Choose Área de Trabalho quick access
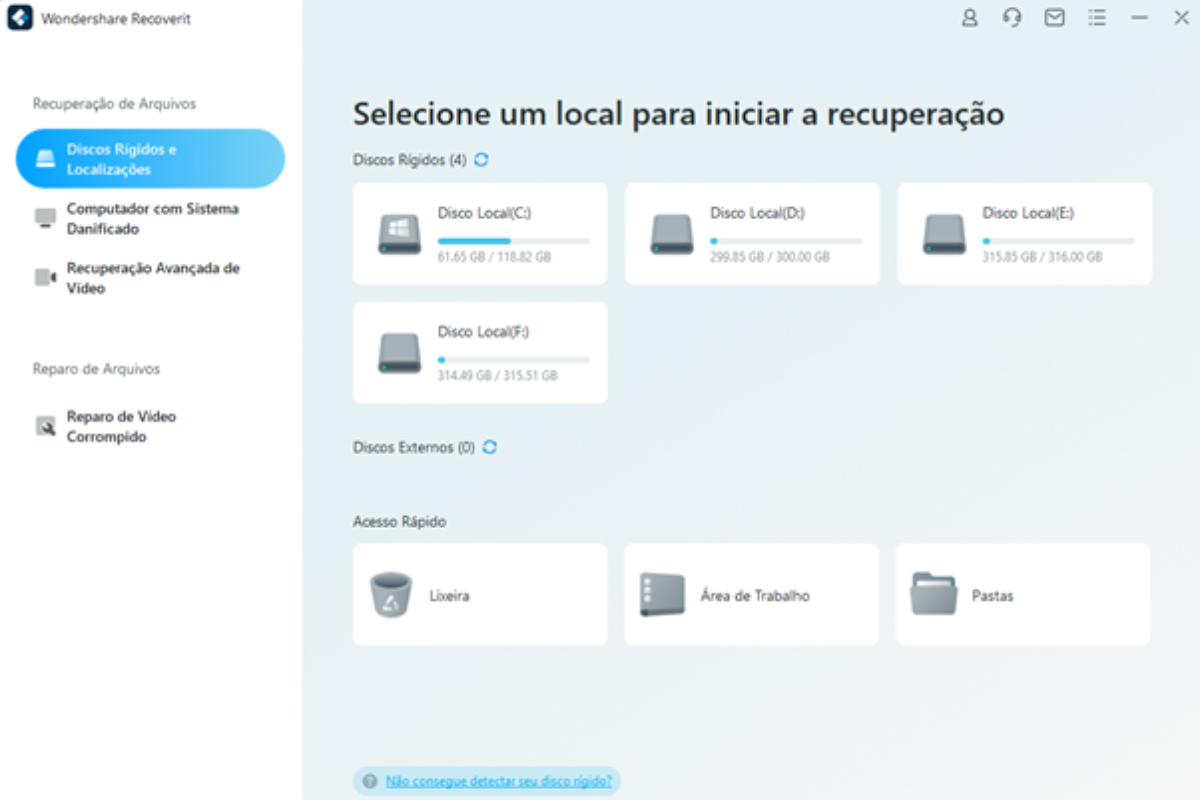Screen dimensions: 1200x800 [x=751, y=595]
